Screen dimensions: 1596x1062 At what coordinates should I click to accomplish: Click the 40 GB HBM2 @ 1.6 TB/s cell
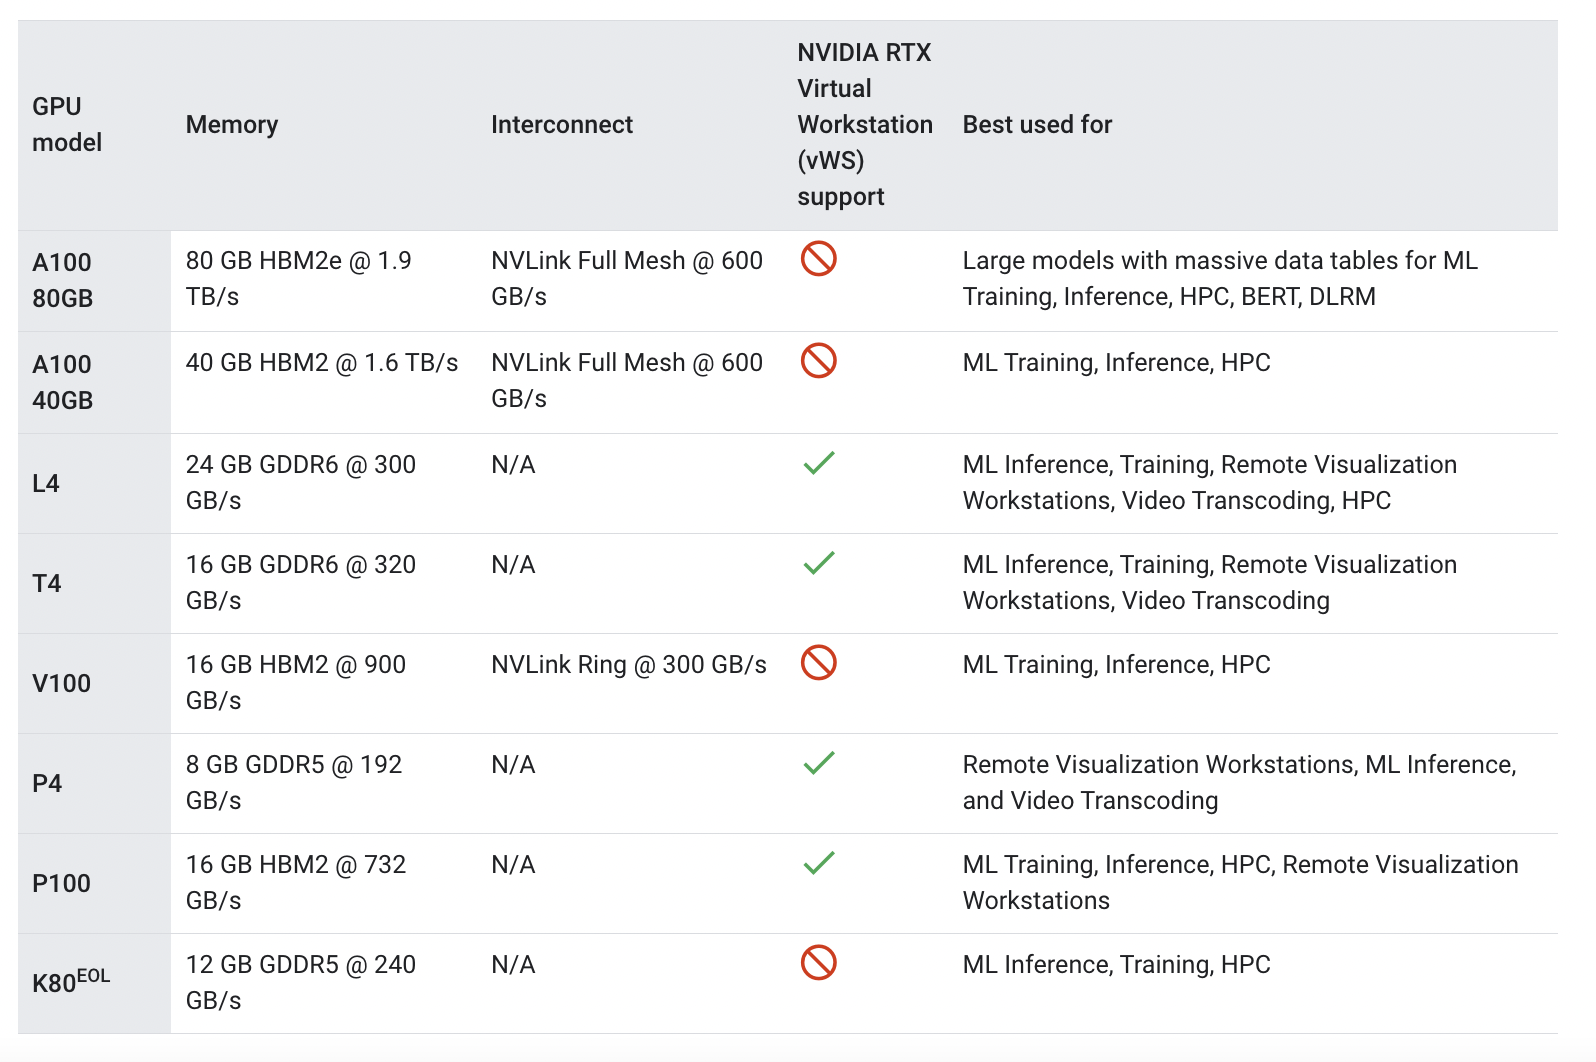click(x=322, y=363)
